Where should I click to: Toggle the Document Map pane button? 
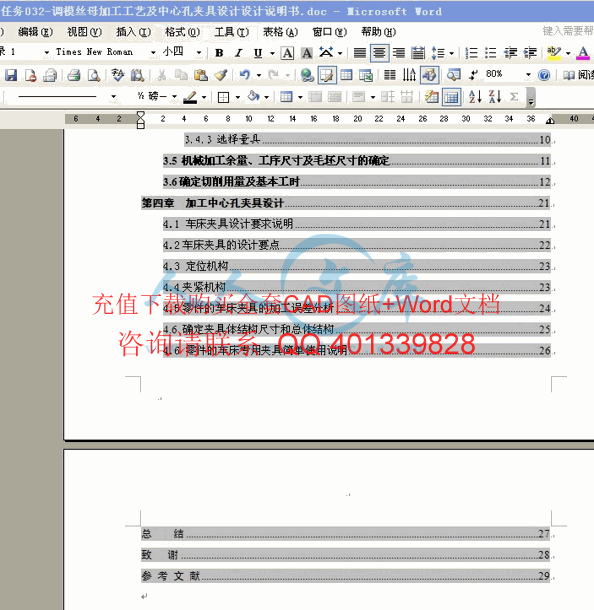(454, 75)
